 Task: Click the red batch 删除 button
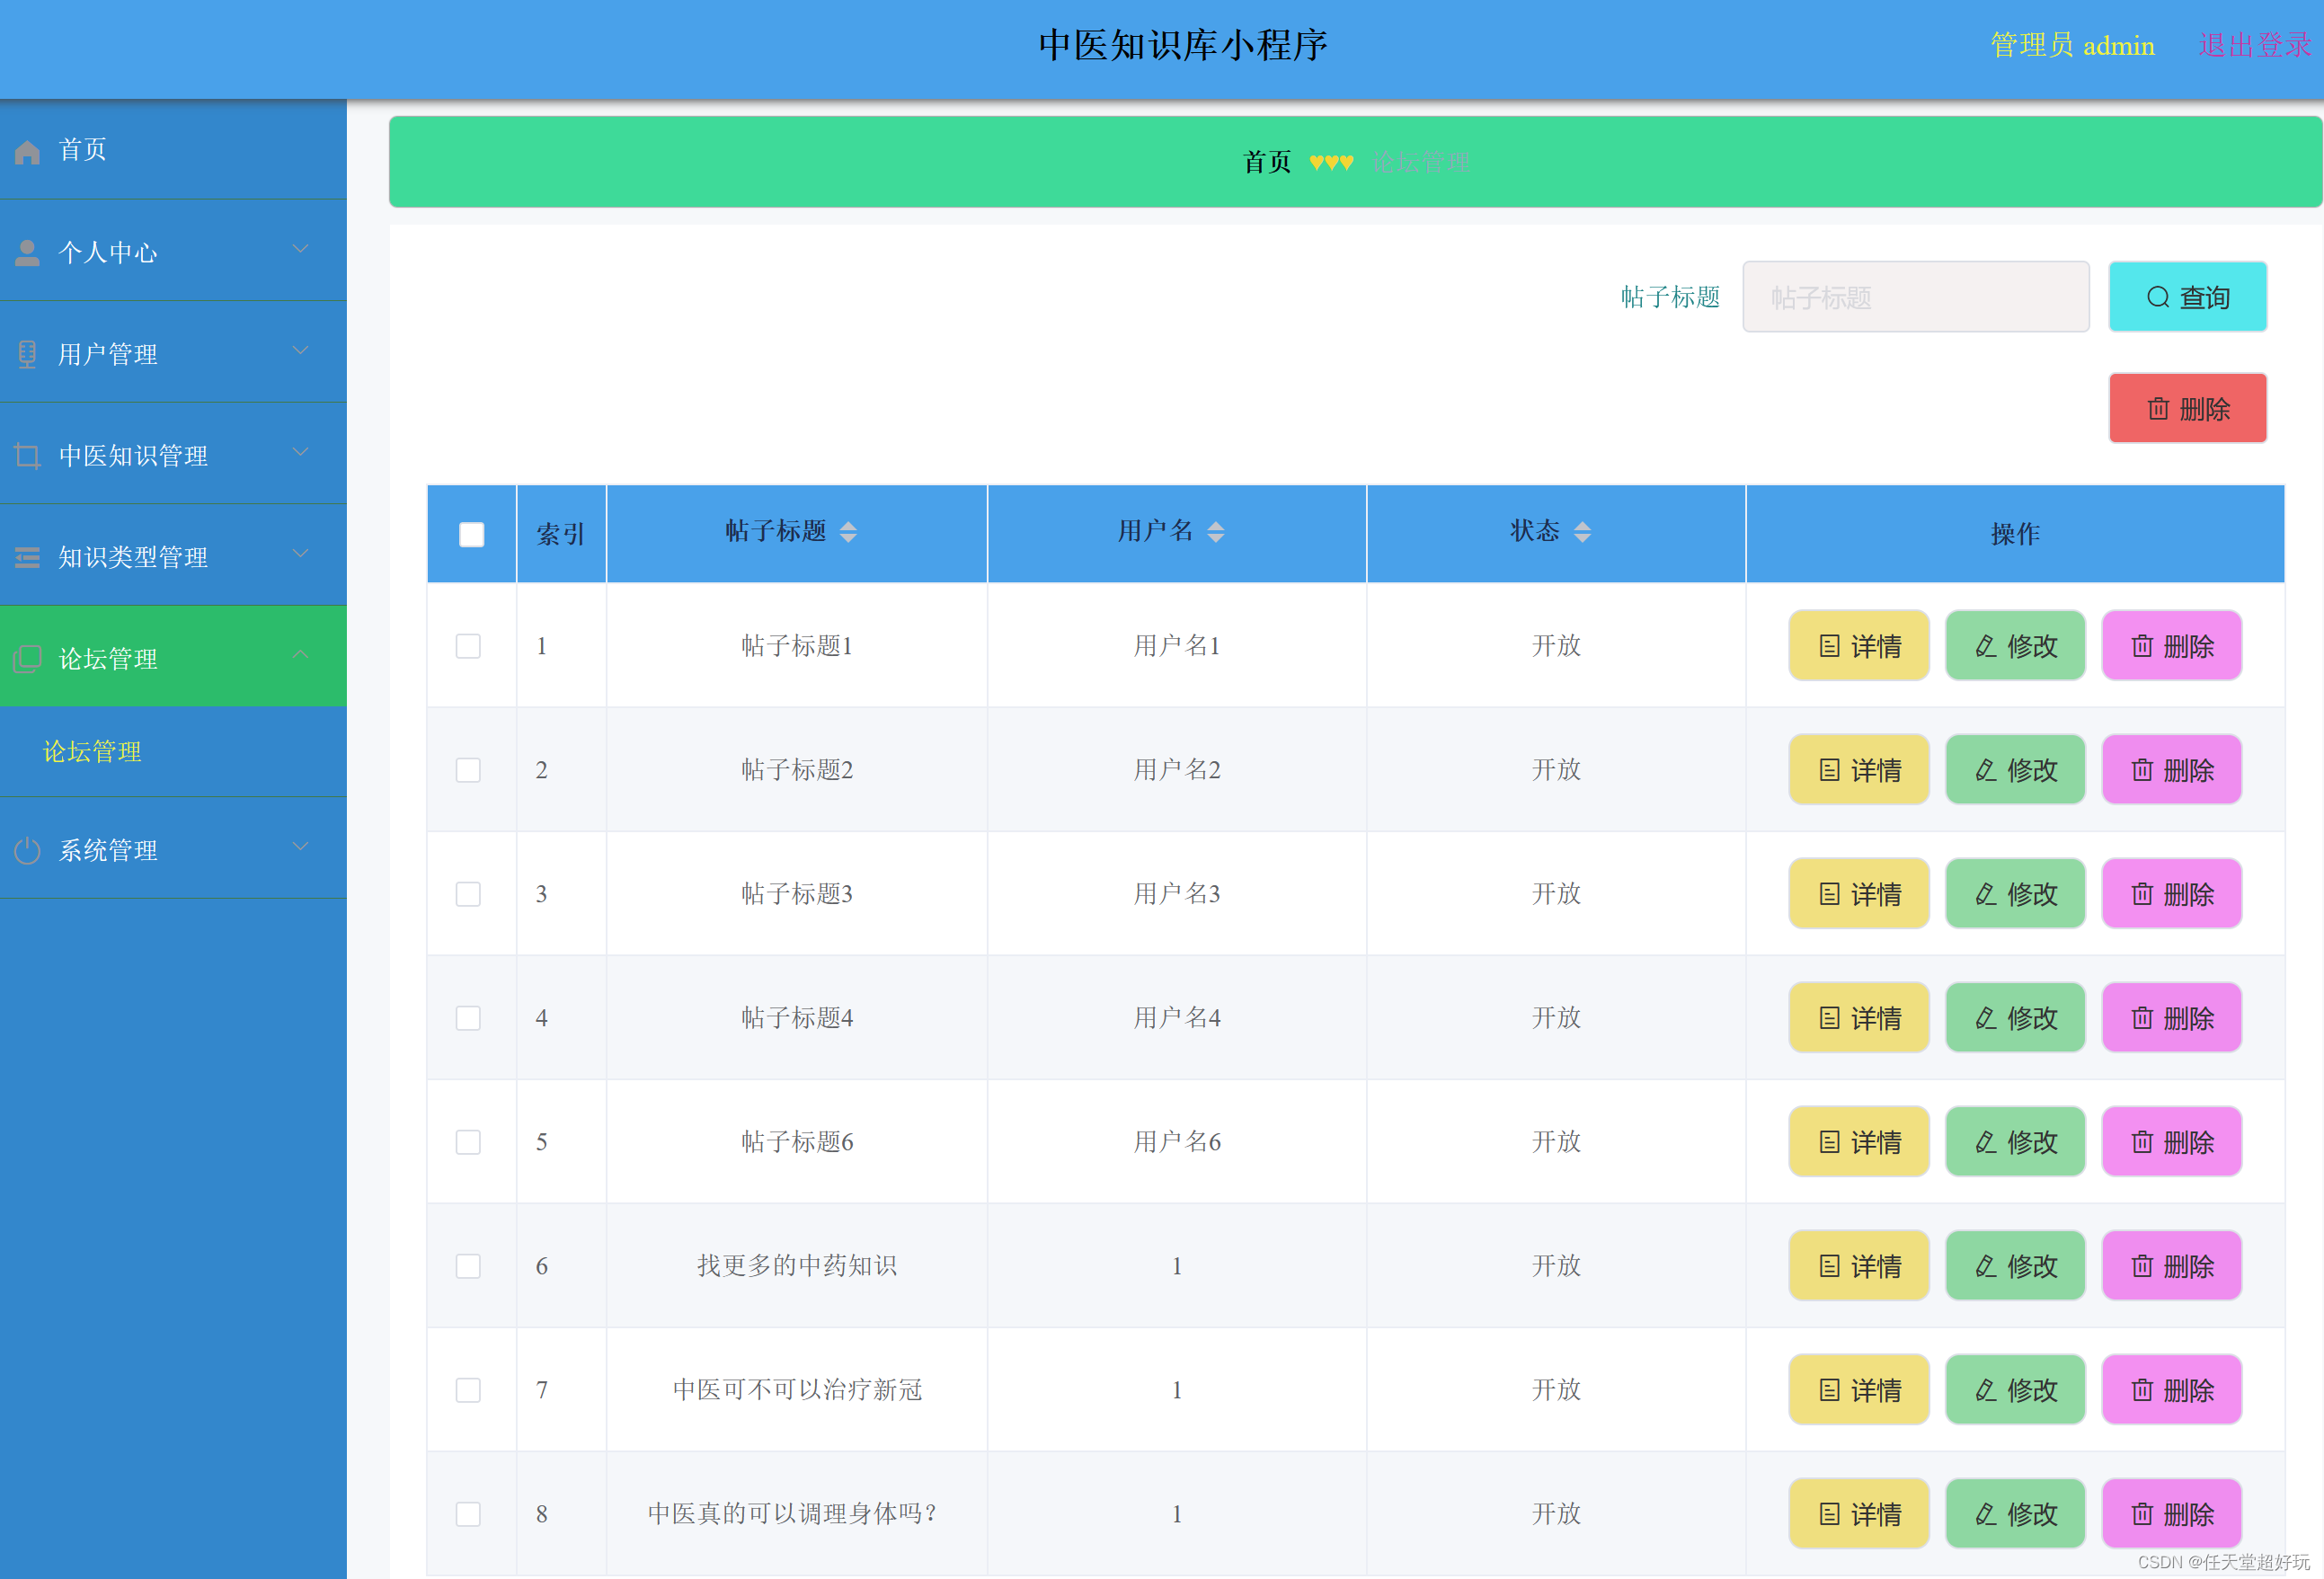[x=2187, y=409]
